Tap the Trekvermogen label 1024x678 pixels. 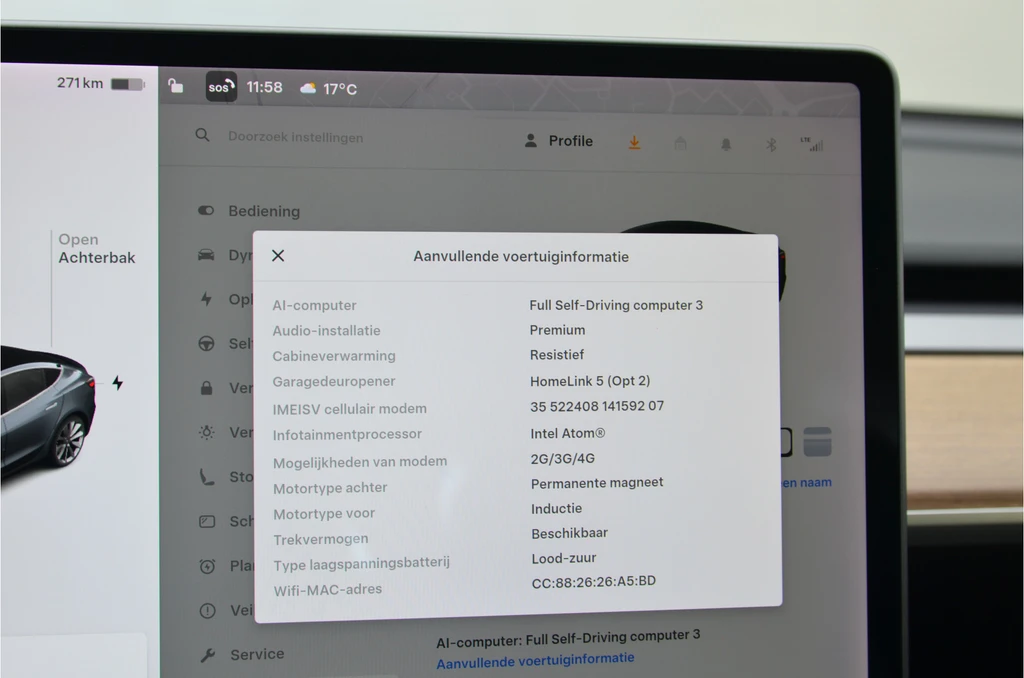321,540
